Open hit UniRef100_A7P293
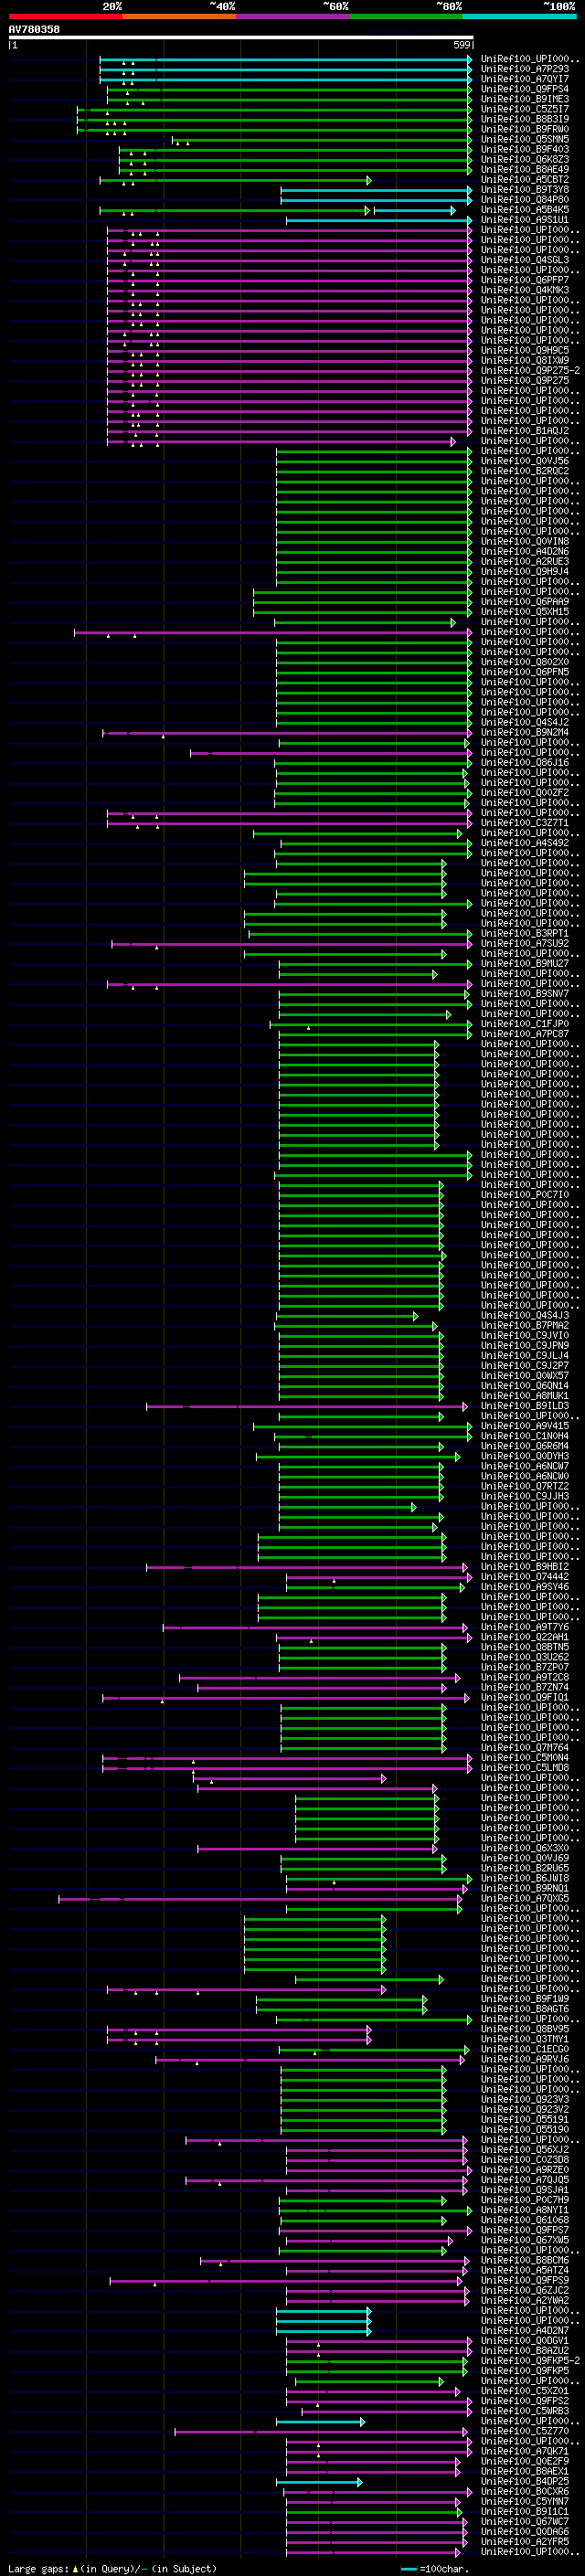The image size is (585, 2576). click(525, 69)
